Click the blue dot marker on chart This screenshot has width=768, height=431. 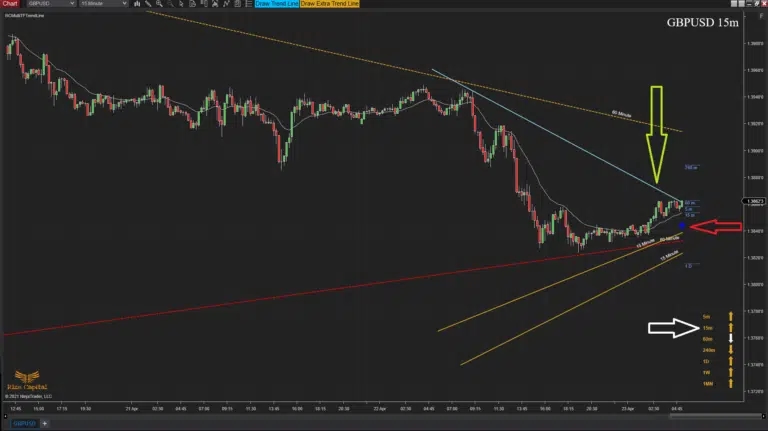tap(682, 226)
